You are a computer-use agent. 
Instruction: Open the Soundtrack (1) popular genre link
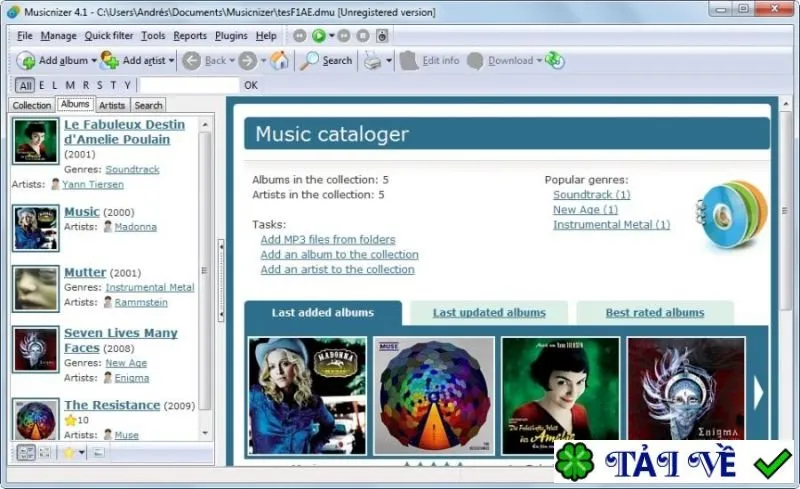[591, 194]
